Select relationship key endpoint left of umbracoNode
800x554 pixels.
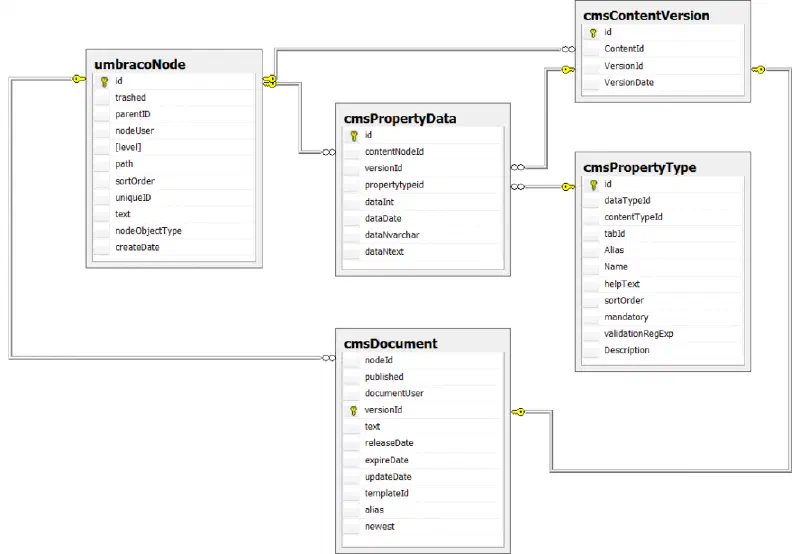79,79
